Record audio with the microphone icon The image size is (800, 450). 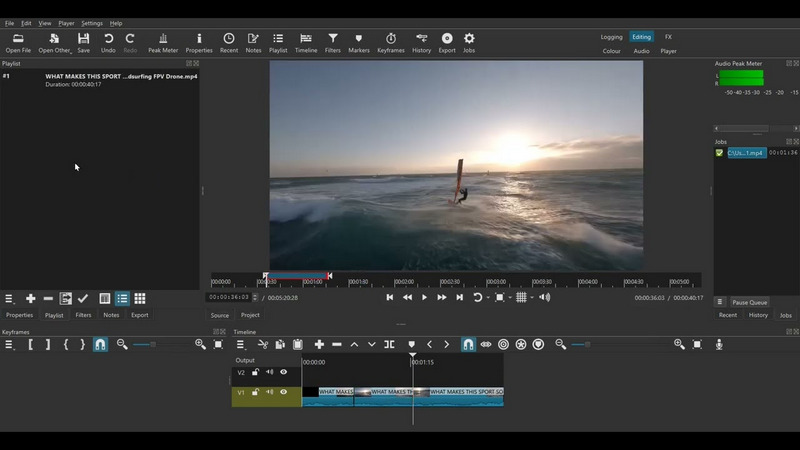[719, 344]
